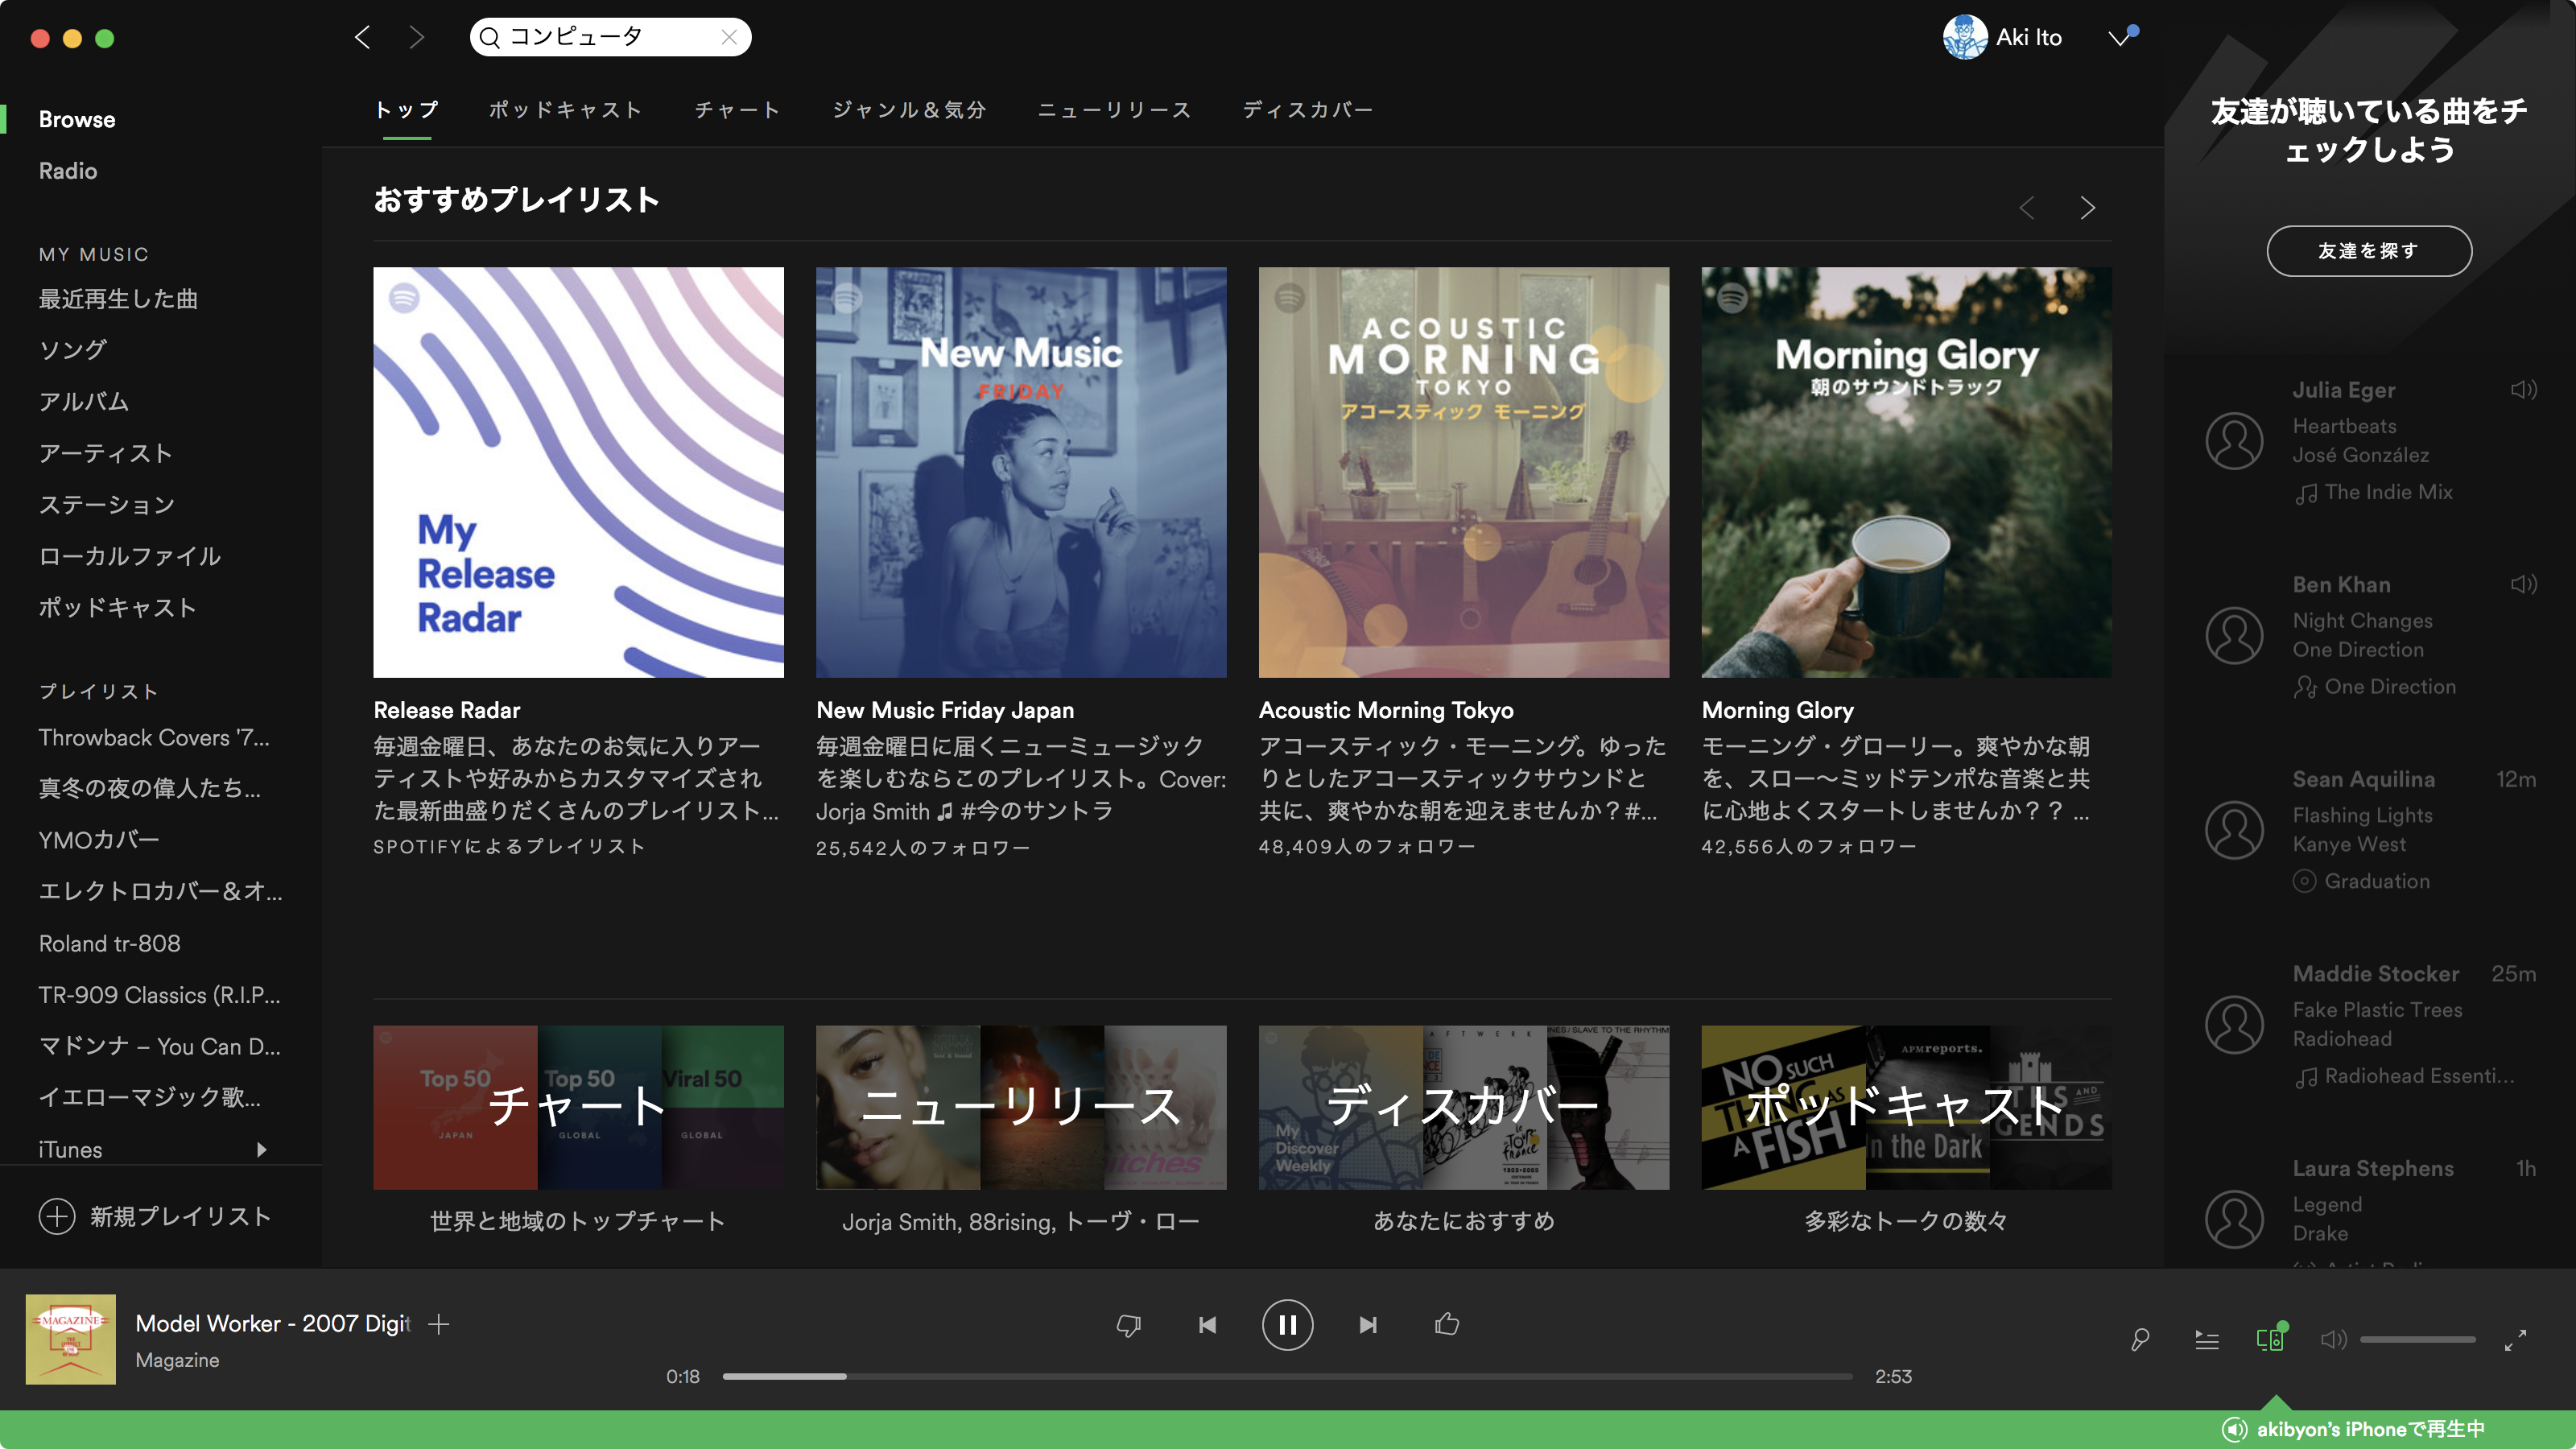Switch to the トップ tab
This screenshot has height=1449, width=2576.
coord(406,110)
